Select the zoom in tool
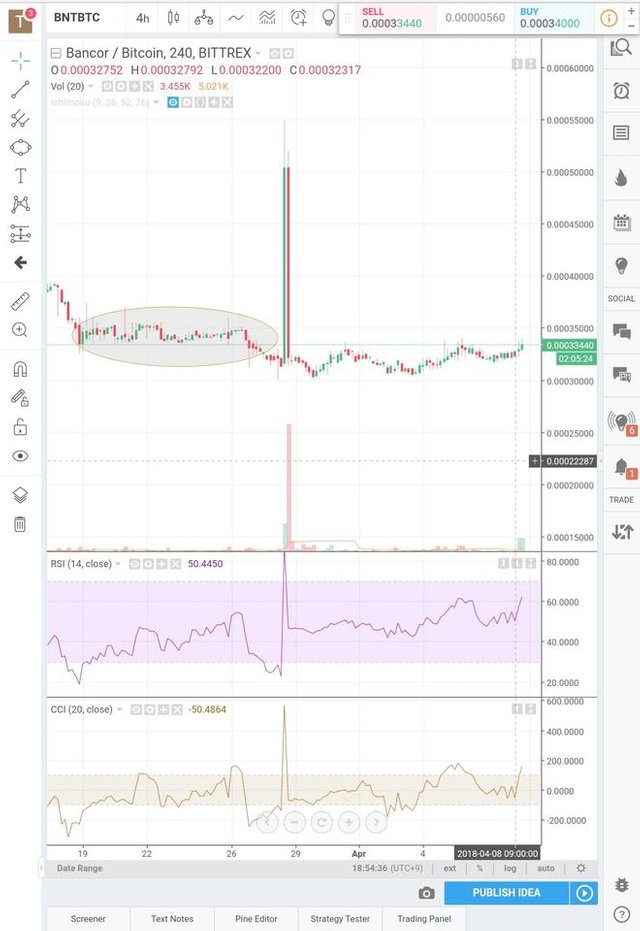The width and height of the screenshot is (640, 931). (x=20, y=330)
